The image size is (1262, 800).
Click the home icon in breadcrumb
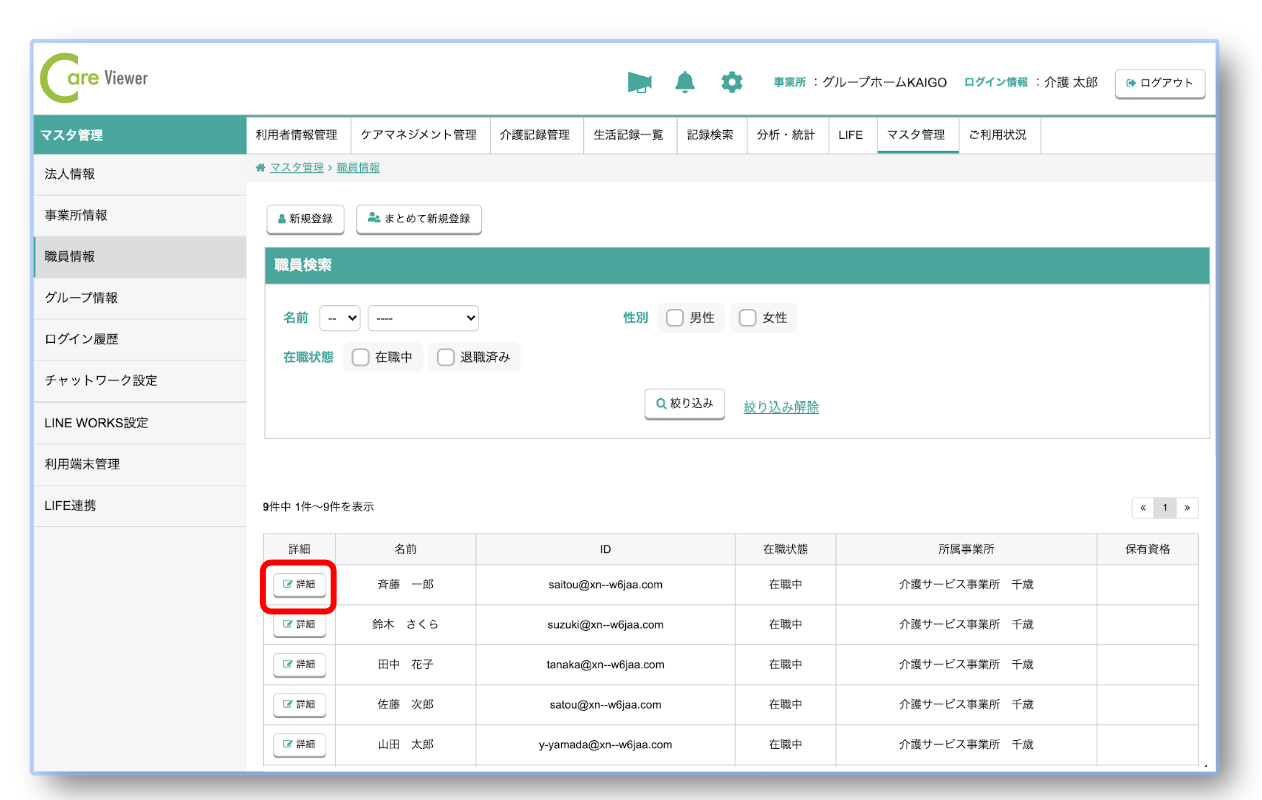click(x=261, y=168)
